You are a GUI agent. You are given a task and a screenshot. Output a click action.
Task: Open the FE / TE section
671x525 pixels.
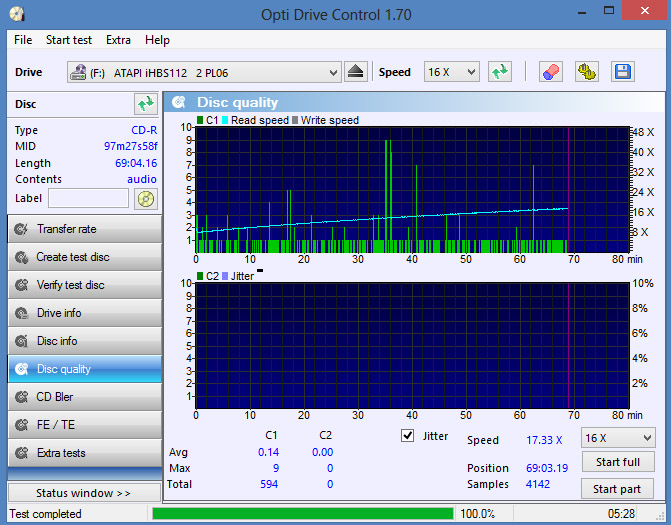(85, 425)
